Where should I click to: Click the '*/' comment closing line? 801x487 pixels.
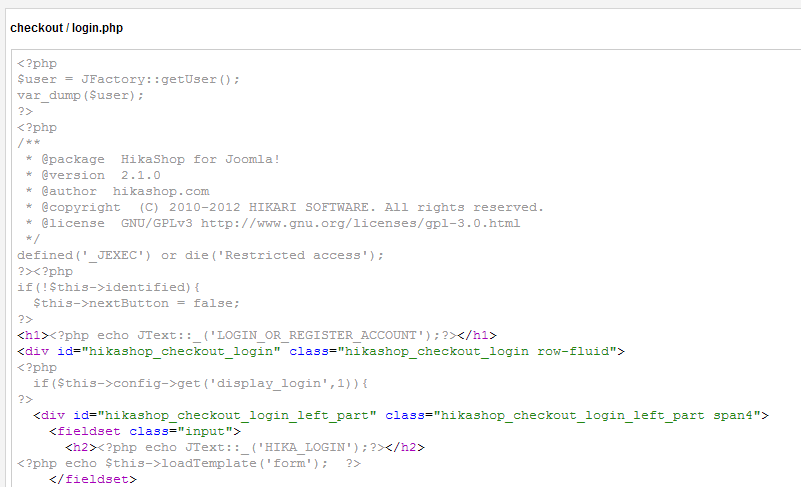[x=33, y=239]
